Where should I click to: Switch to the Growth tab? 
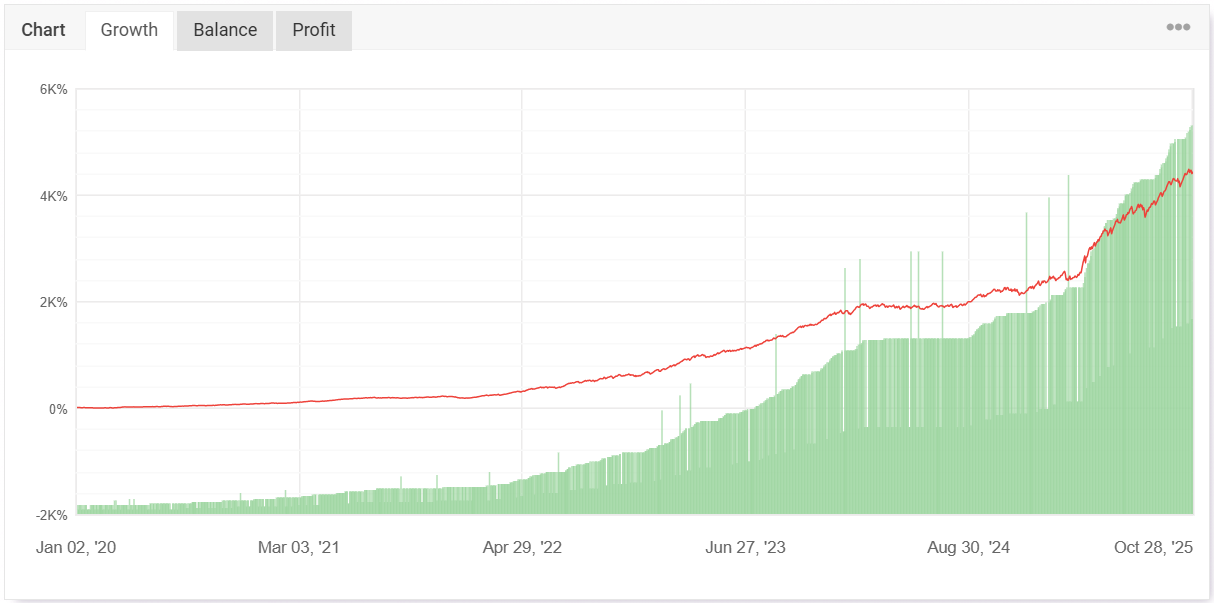pyautogui.click(x=129, y=30)
